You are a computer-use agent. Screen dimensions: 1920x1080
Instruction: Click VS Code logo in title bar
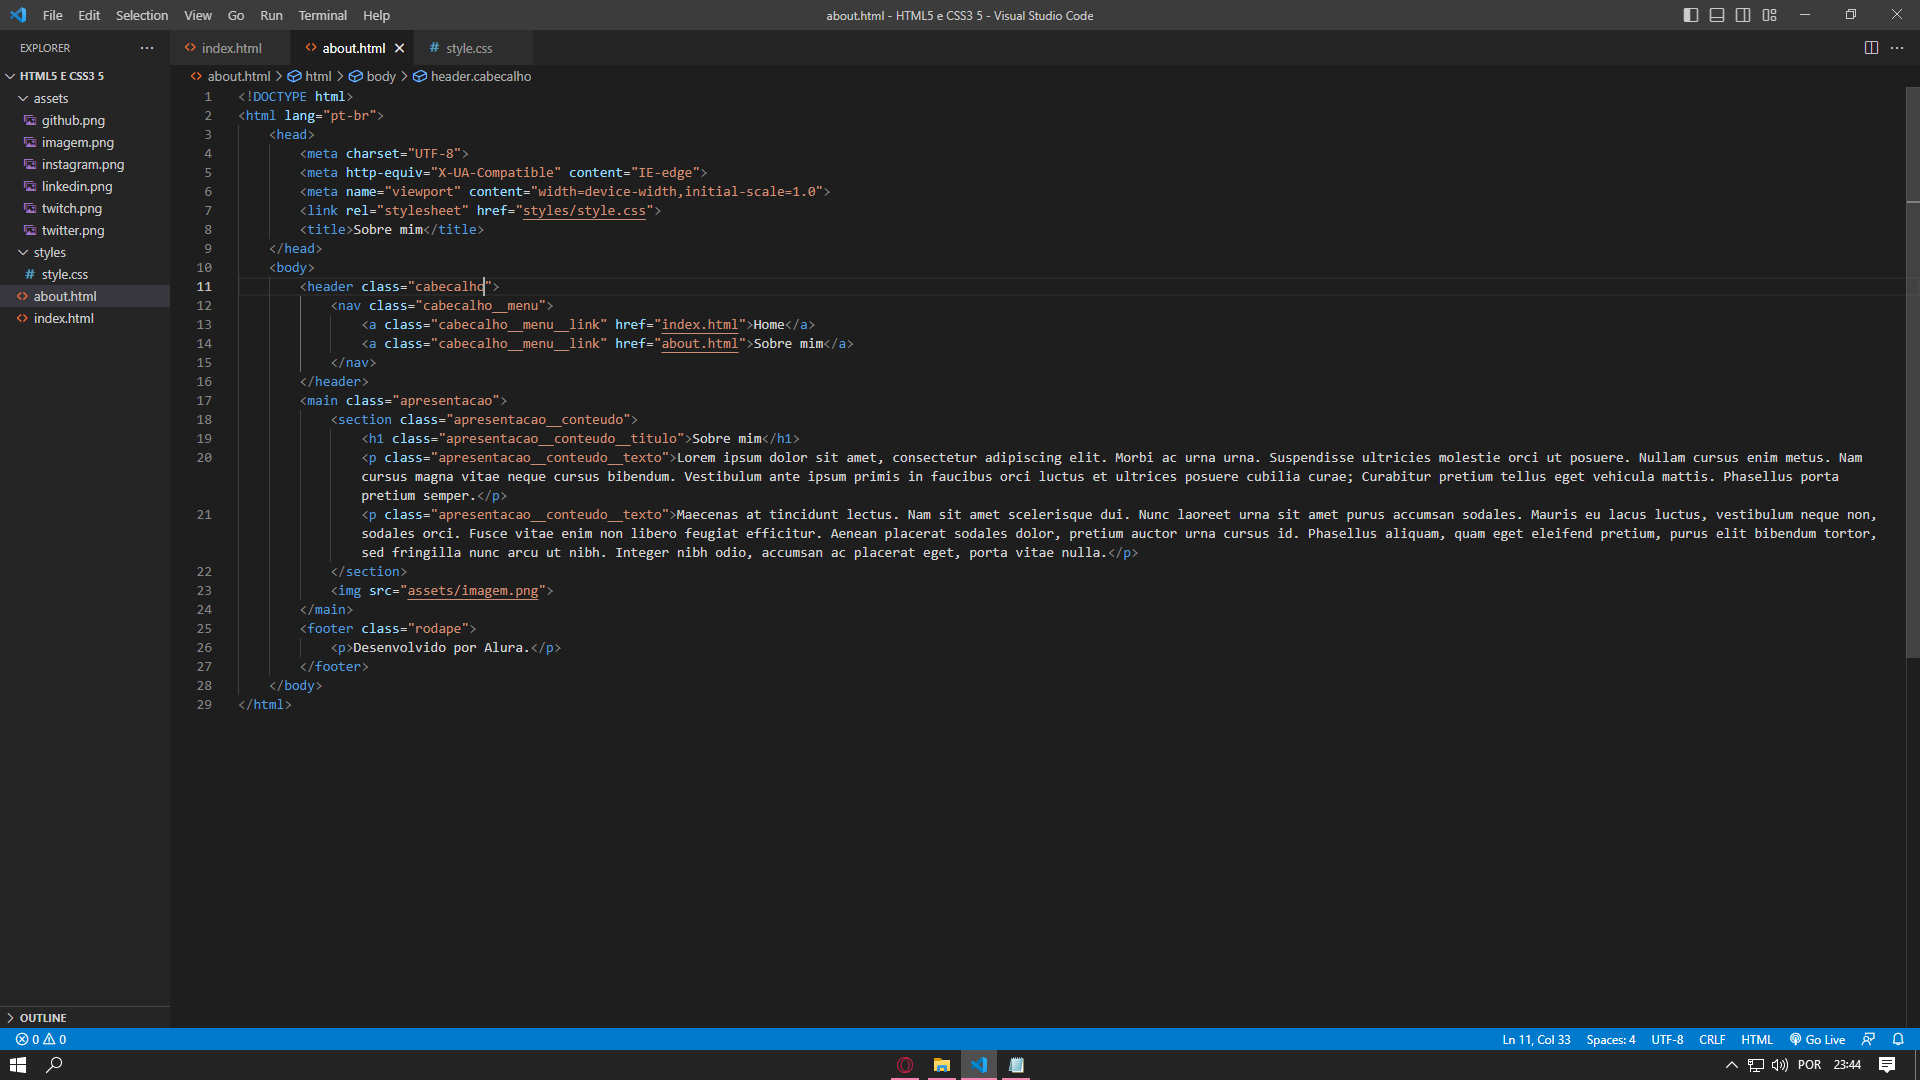pyautogui.click(x=18, y=15)
